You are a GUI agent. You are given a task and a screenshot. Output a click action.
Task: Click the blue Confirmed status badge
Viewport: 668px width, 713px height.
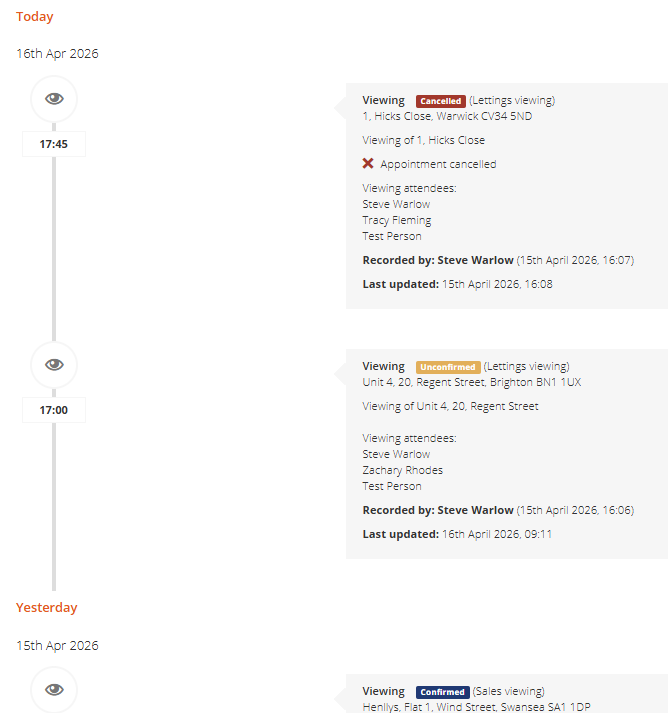click(442, 692)
